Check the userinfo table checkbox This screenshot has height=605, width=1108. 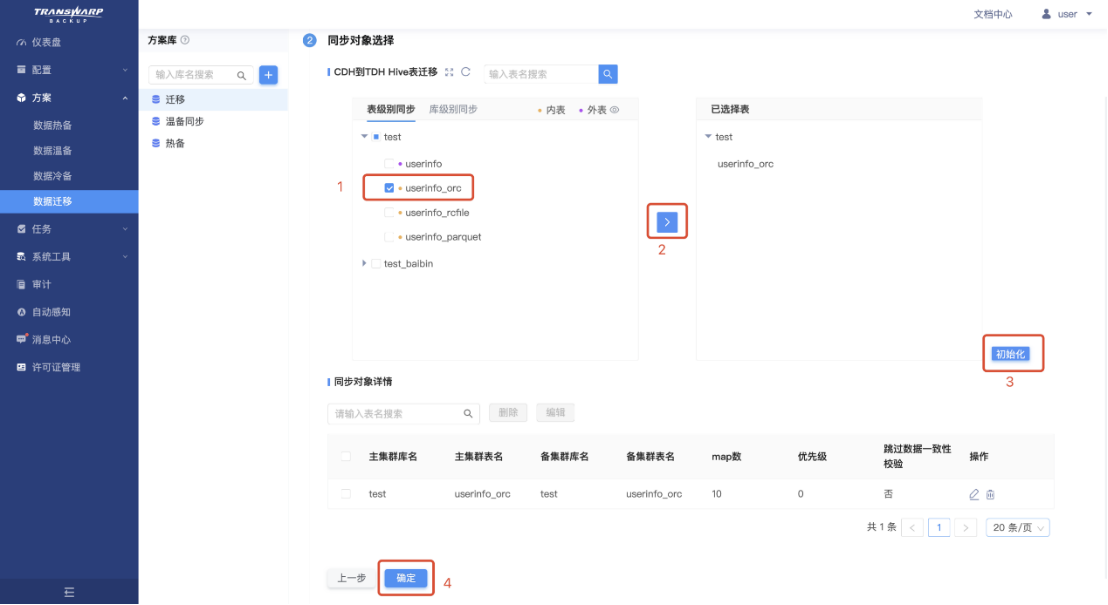click(x=389, y=164)
